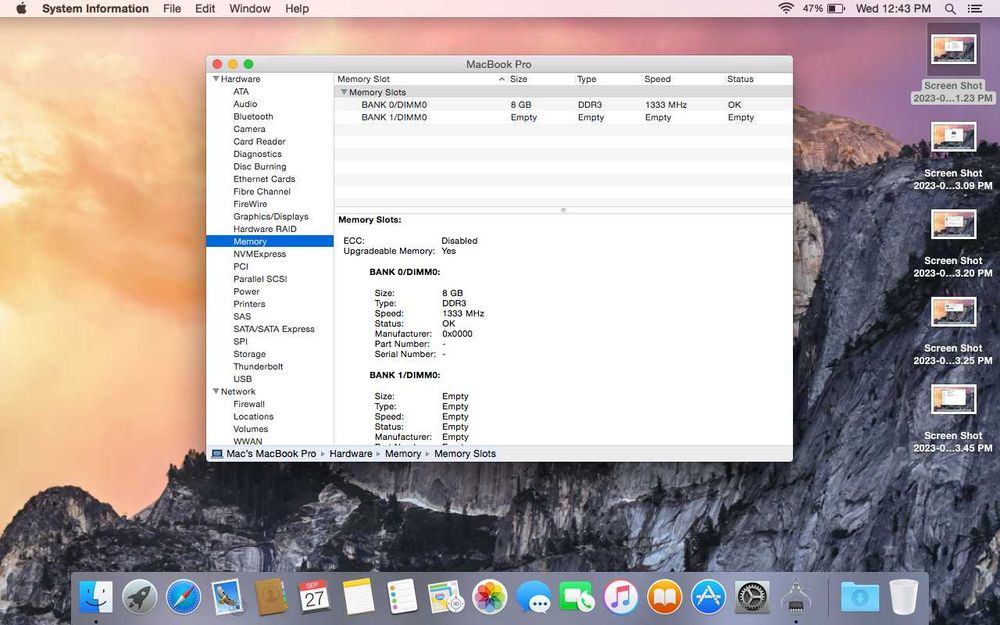Open iBooks orange book icon
Image resolution: width=1000 pixels, height=625 pixels.
point(665,598)
